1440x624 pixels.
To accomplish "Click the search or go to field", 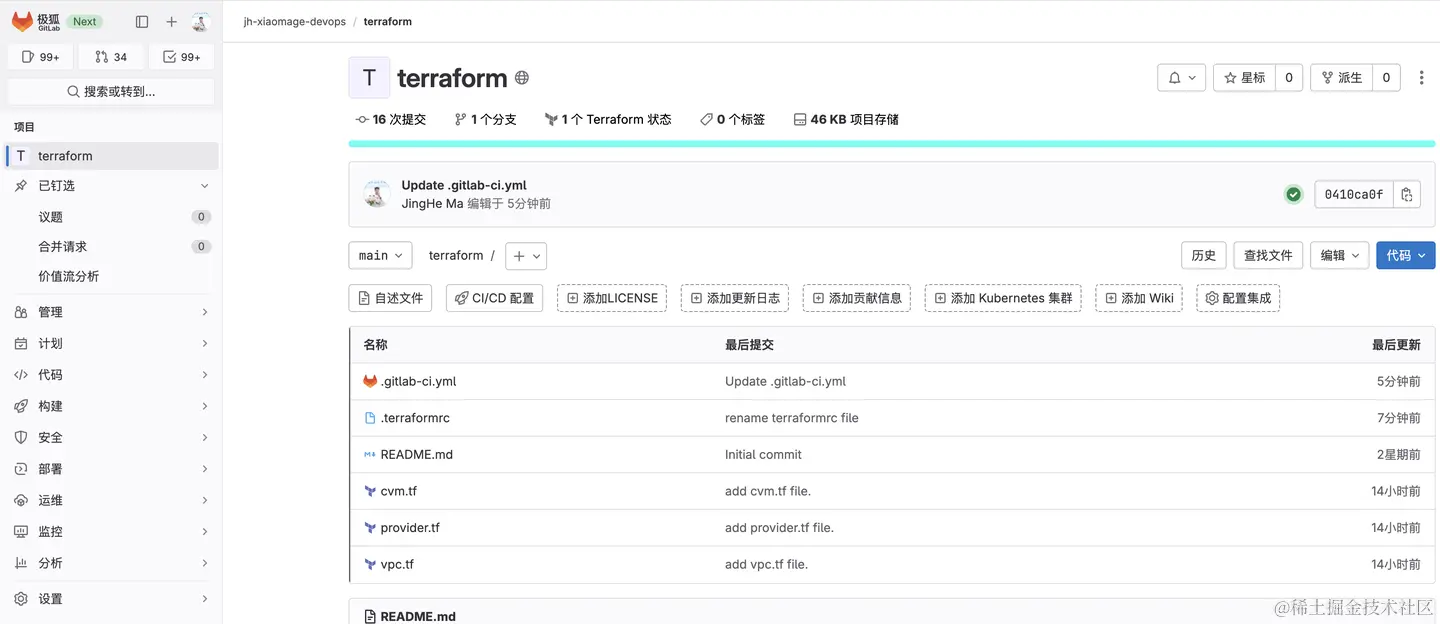I will point(111,91).
